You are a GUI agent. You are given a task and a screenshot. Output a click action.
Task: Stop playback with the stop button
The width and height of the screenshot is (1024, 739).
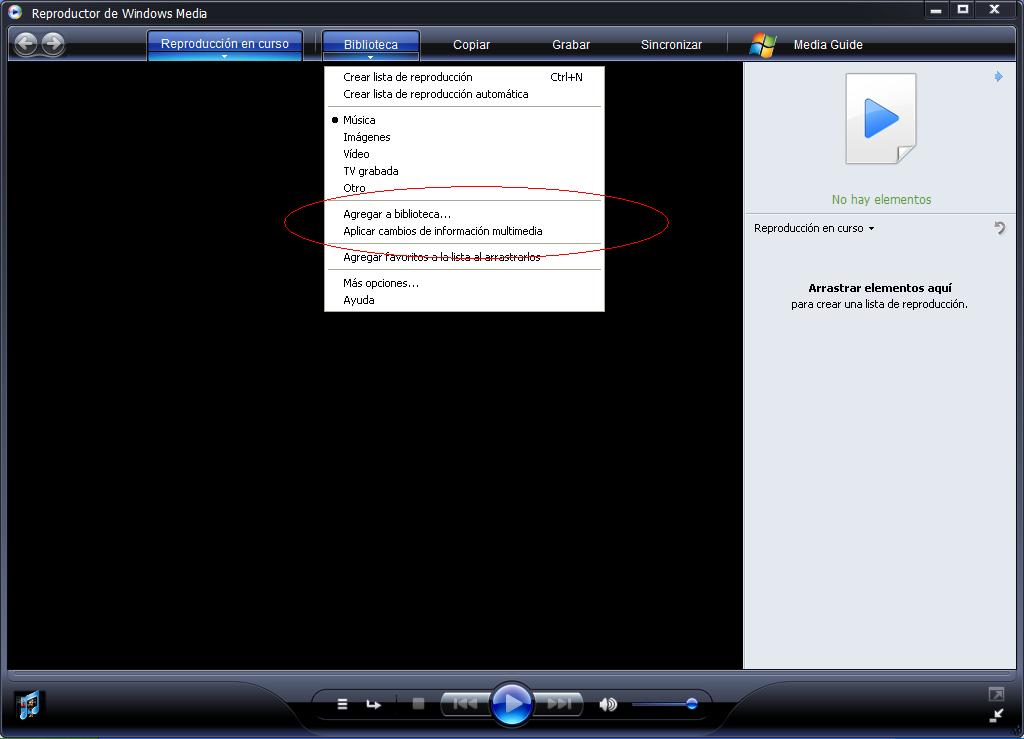click(419, 704)
